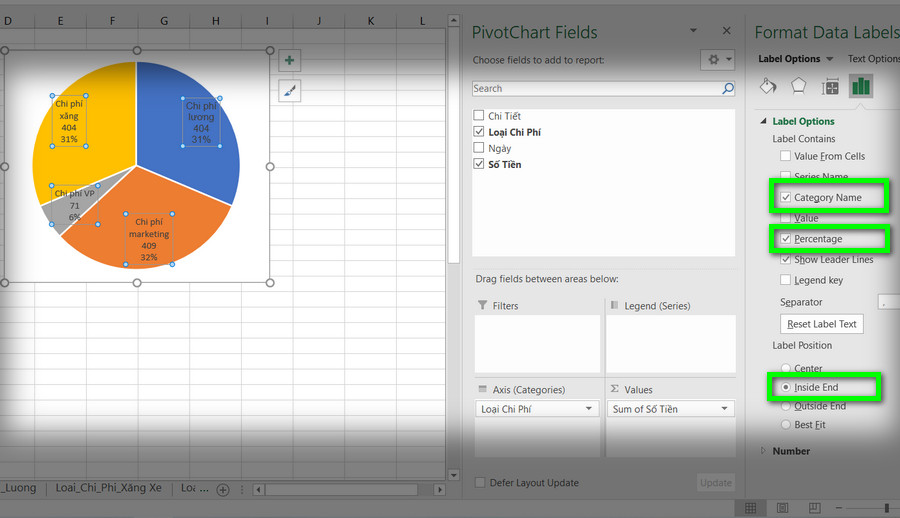Toggle the Percentage checkbox
Screen dimensions: 900x518
coord(785,238)
